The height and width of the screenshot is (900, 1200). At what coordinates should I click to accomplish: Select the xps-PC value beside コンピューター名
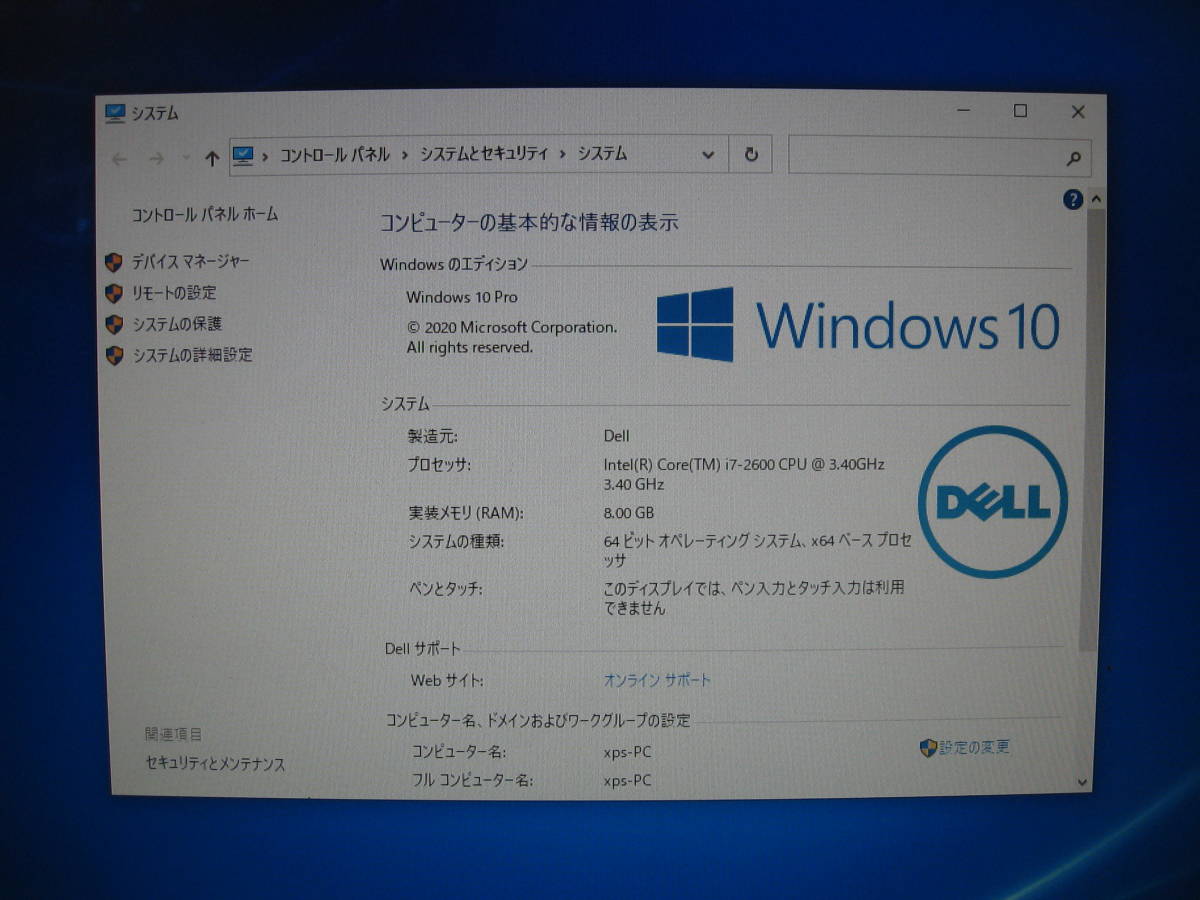pyautogui.click(x=627, y=752)
